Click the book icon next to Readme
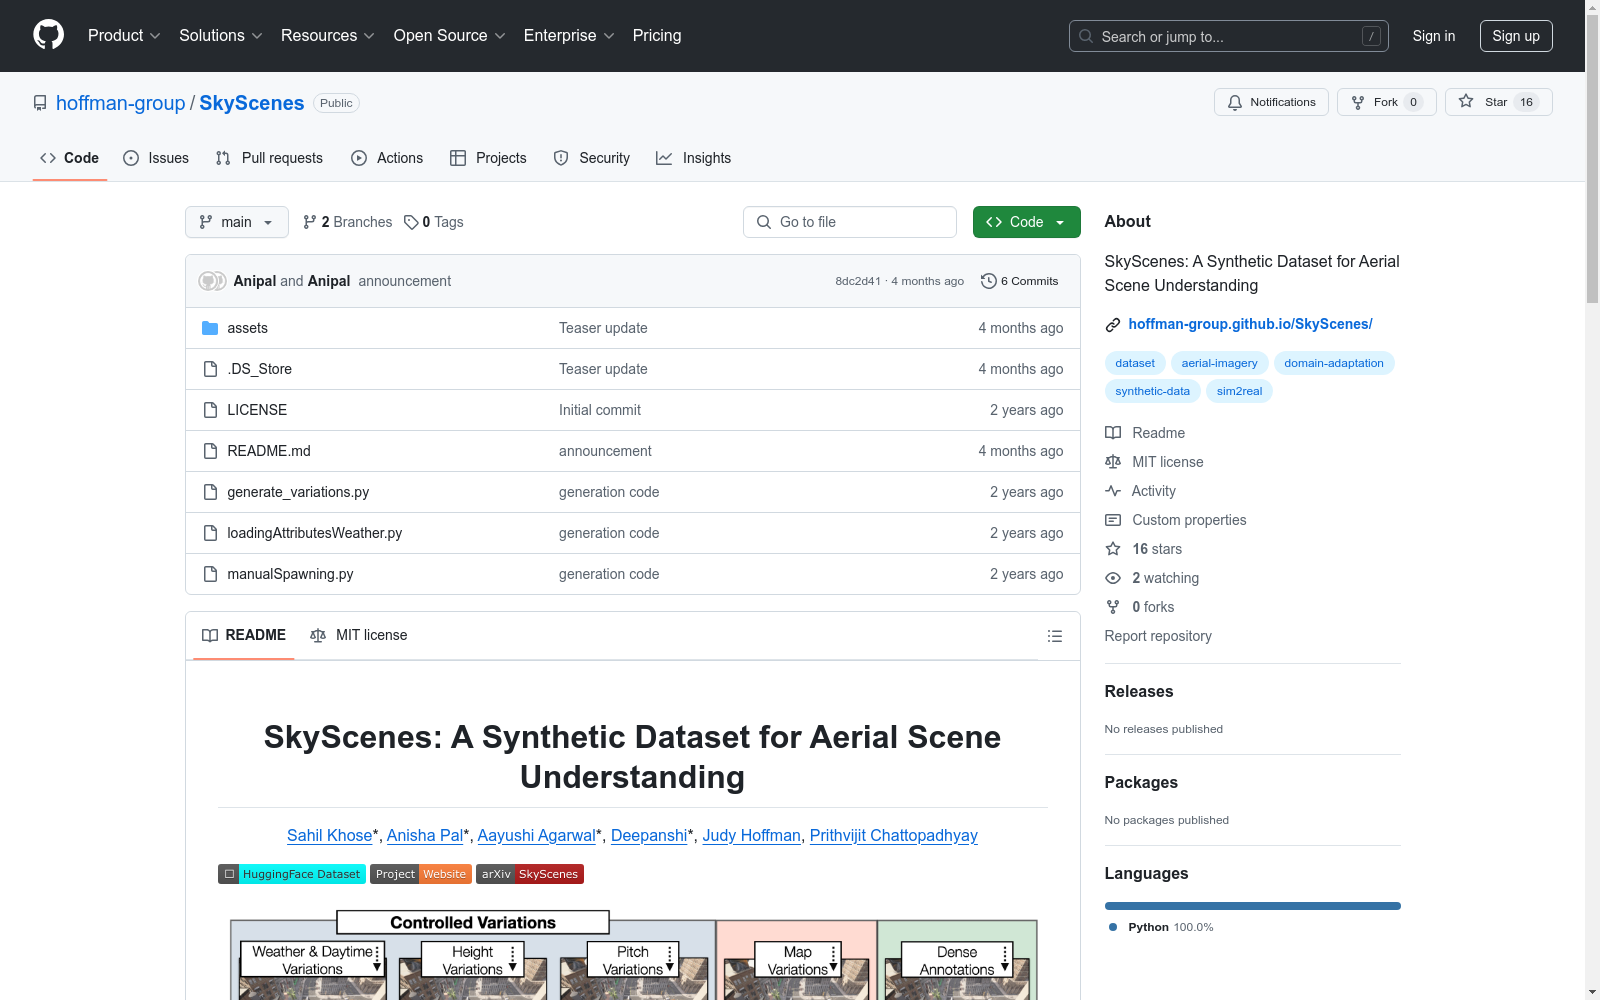The image size is (1600, 1000). point(1113,433)
